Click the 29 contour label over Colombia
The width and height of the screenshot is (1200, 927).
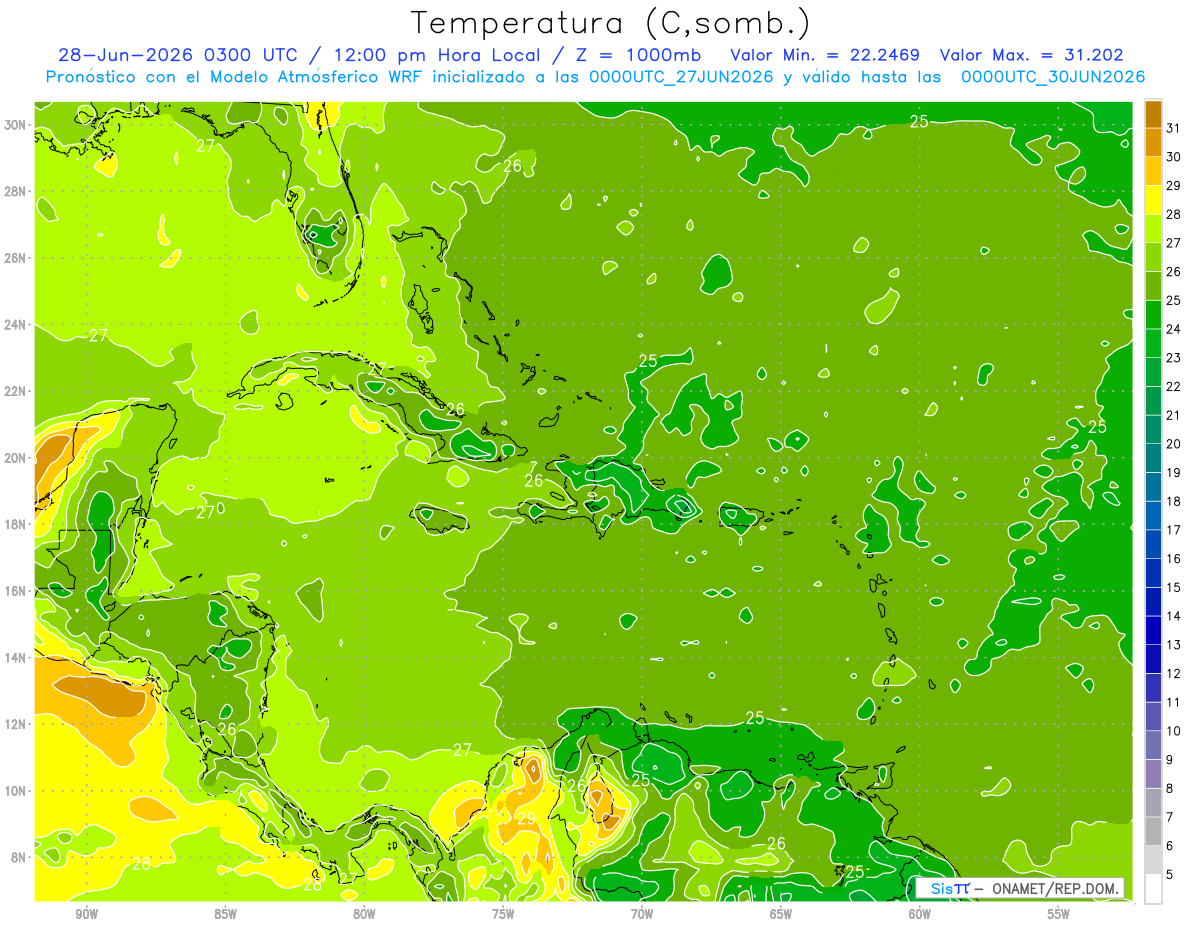click(x=526, y=818)
